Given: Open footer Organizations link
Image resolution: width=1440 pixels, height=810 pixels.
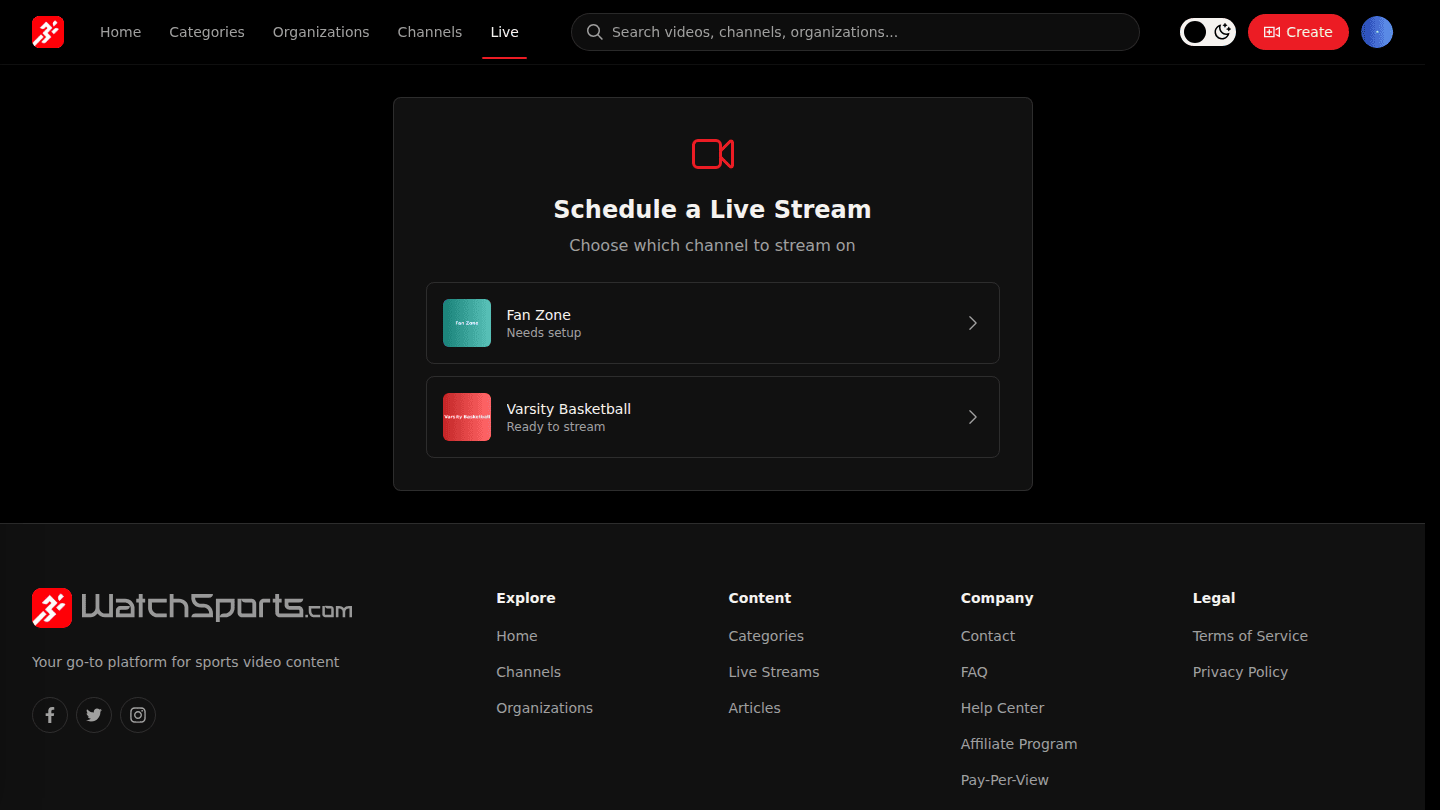Looking at the screenshot, I should pos(545,708).
